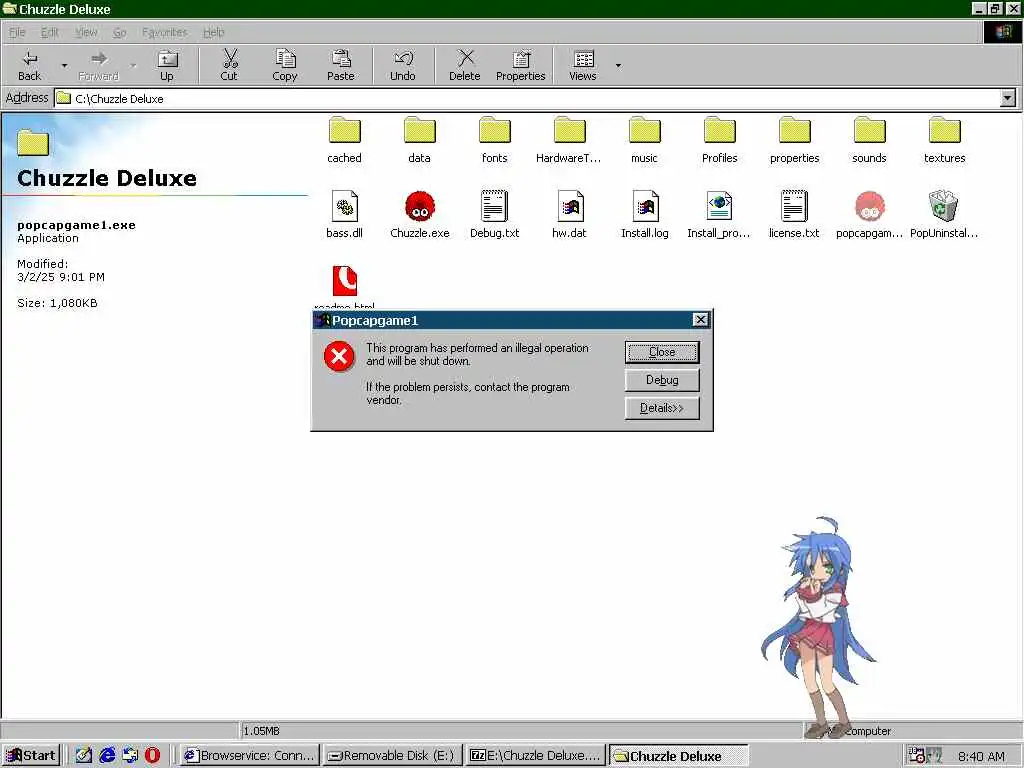This screenshot has height=768, width=1024.
Task: Go up one folder with Up
Action: point(167,65)
